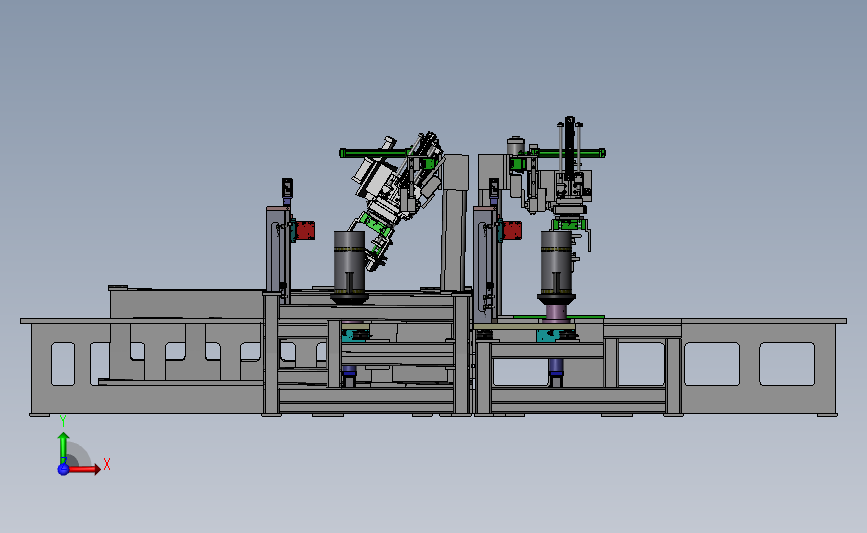Select the purple pedestal under right cylinder

tap(556, 312)
